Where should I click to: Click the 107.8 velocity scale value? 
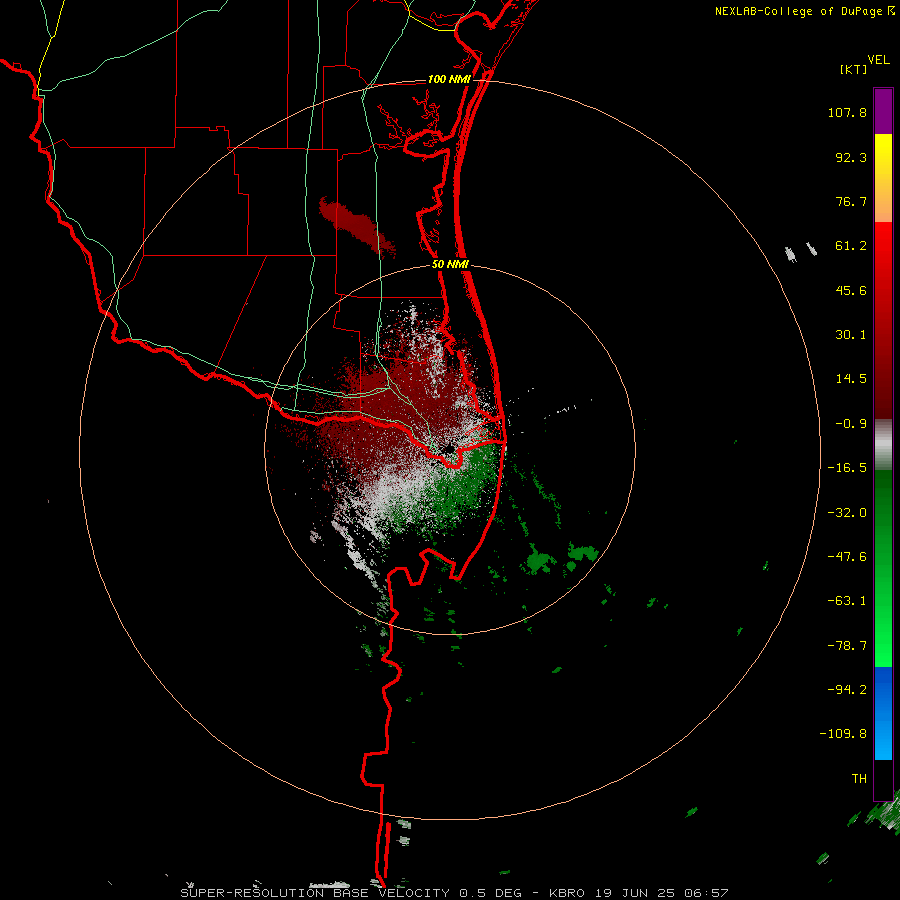click(x=847, y=112)
